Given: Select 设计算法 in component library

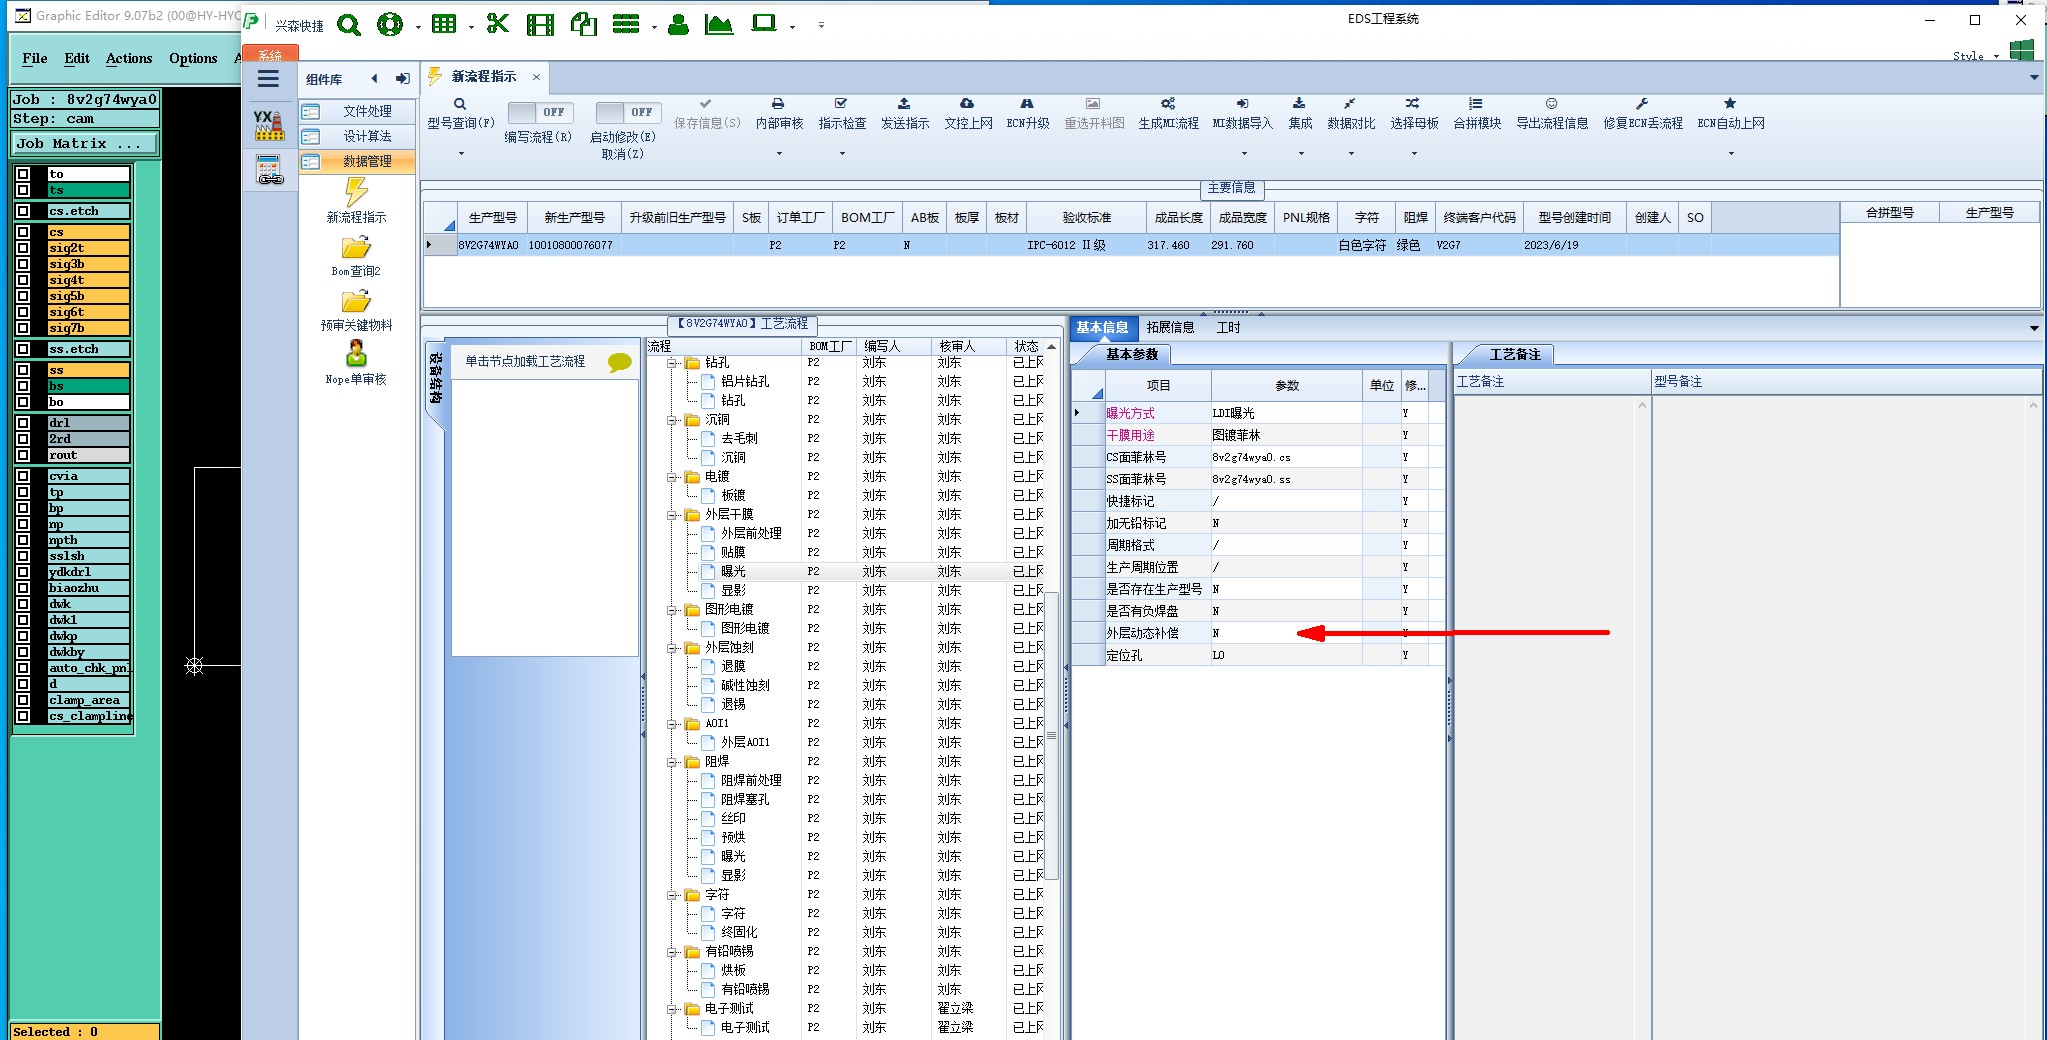Looking at the screenshot, I should [x=357, y=136].
